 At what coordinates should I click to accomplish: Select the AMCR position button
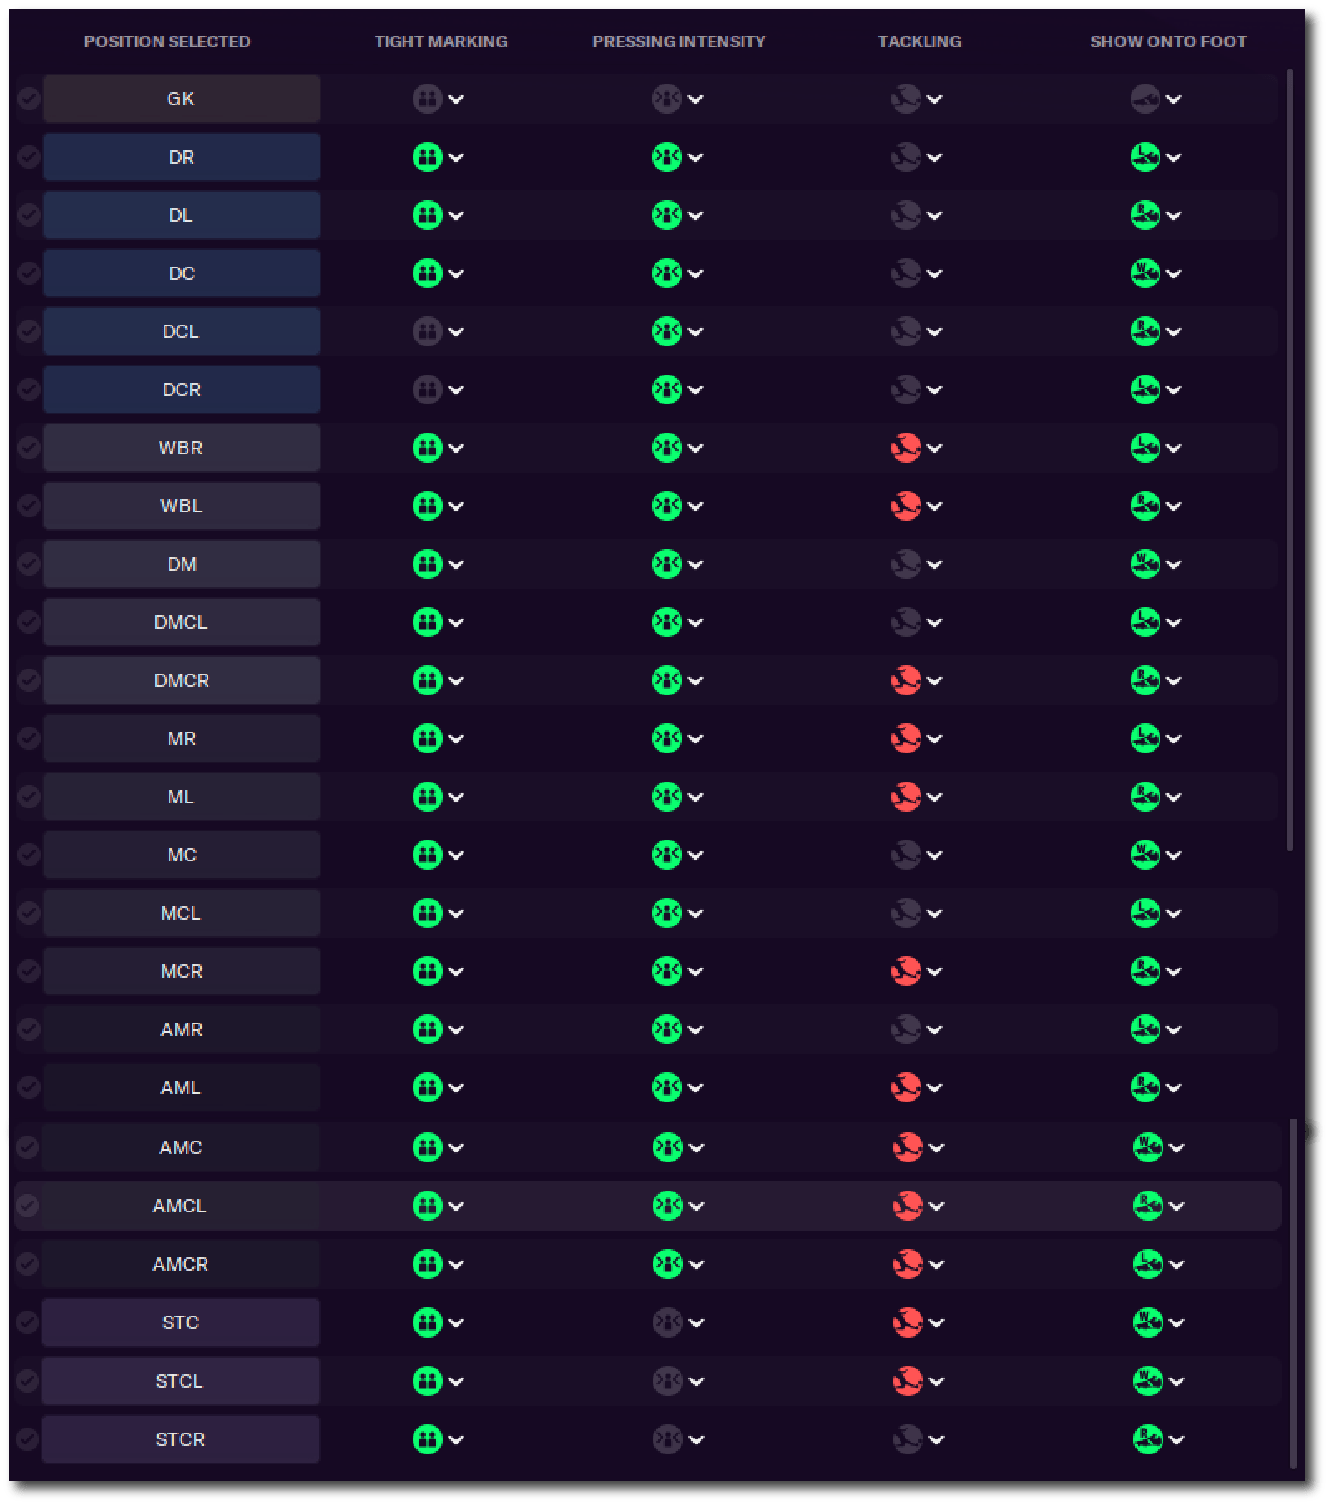[x=181, y=1263]
